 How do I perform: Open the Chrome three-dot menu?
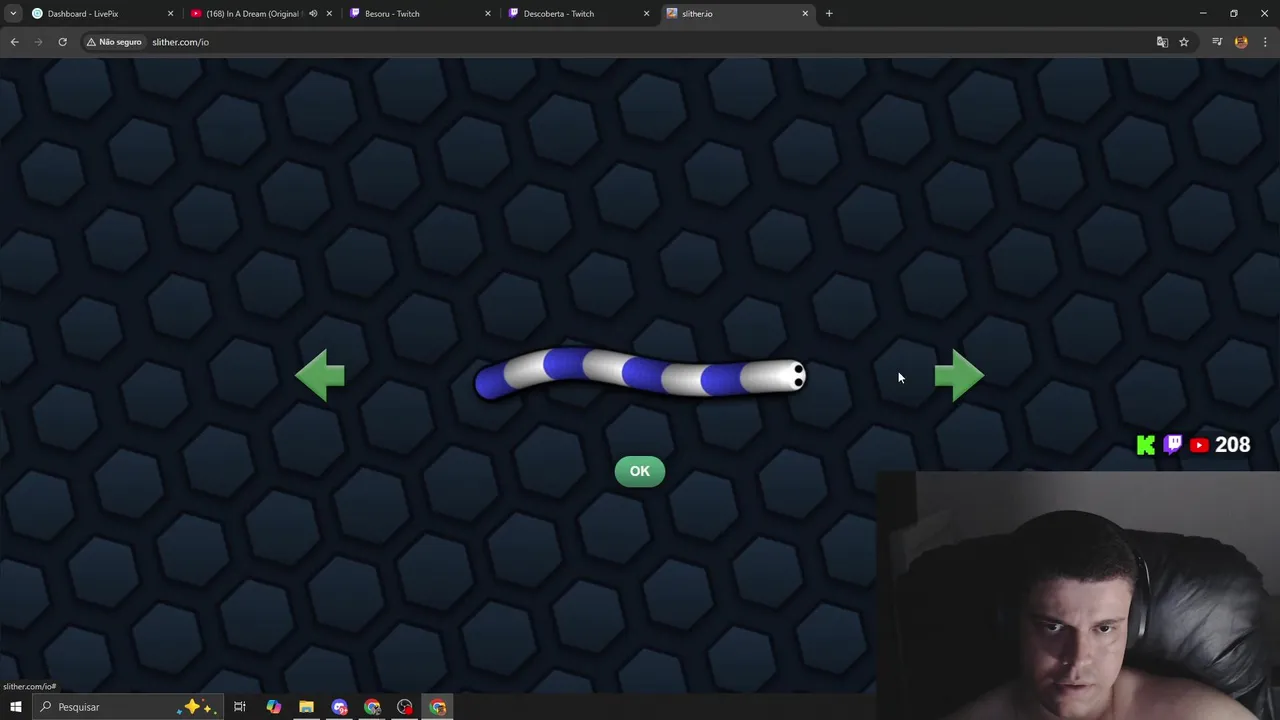click(1266, 42)
